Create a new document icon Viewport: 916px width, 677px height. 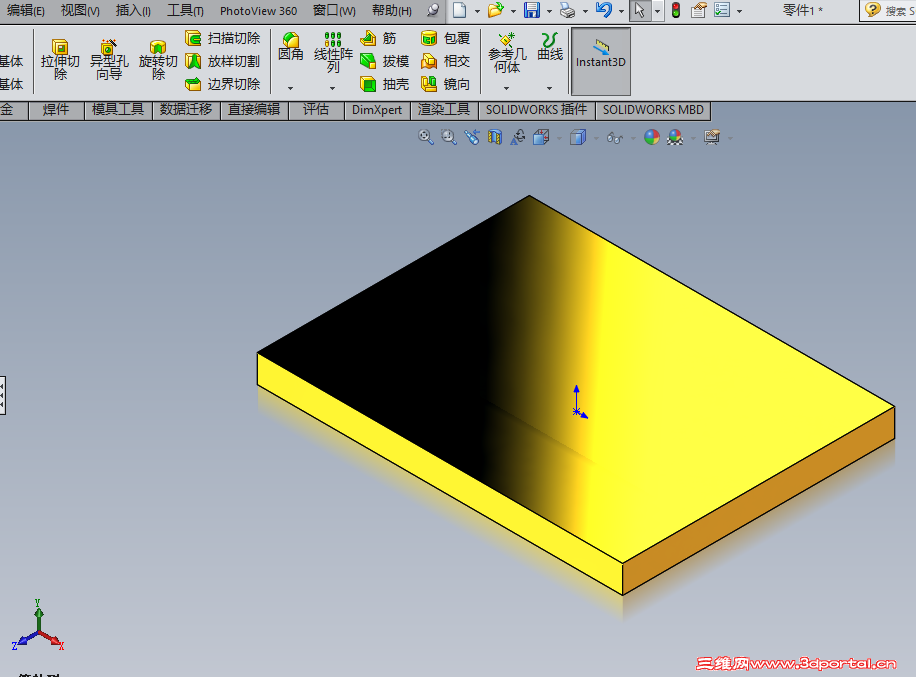[460, 10]
